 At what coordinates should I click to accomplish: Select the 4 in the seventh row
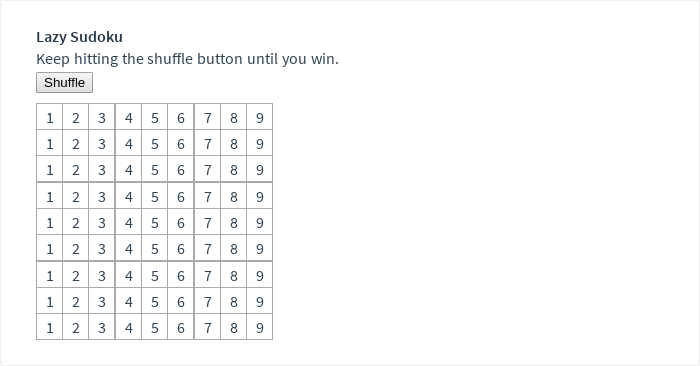129,274
